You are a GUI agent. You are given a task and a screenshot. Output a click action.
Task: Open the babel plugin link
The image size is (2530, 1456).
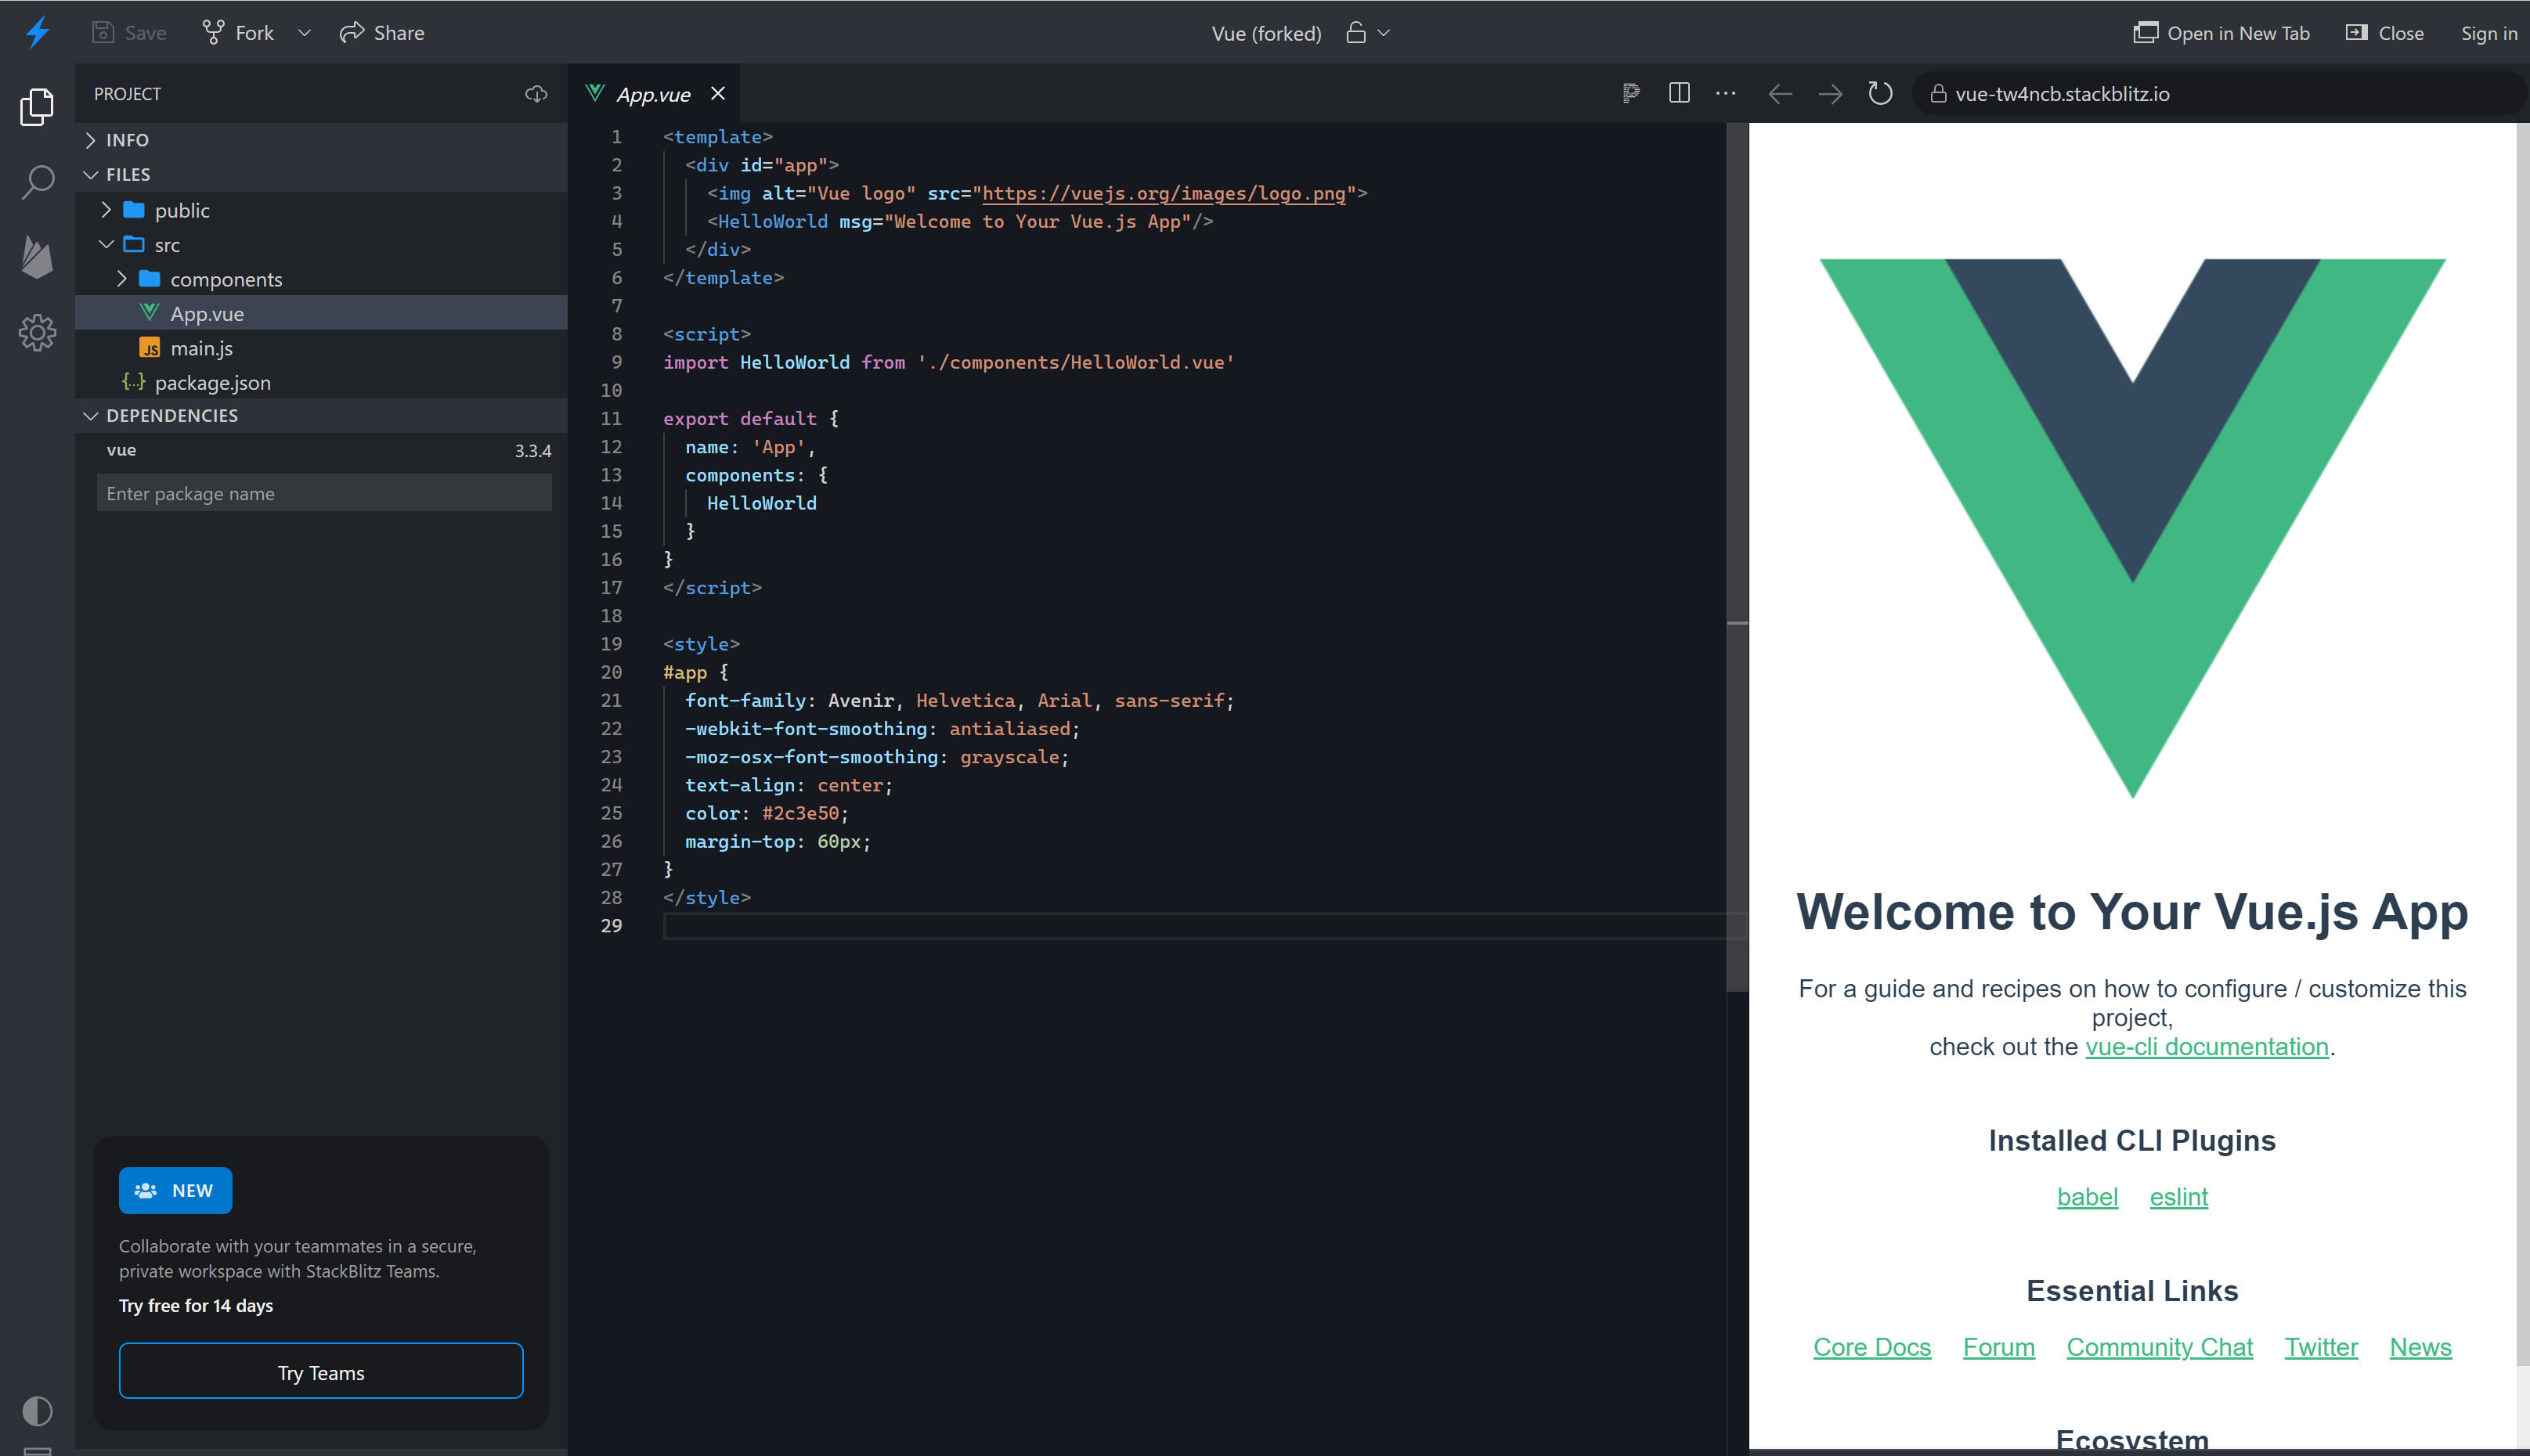[2087, 1196]
